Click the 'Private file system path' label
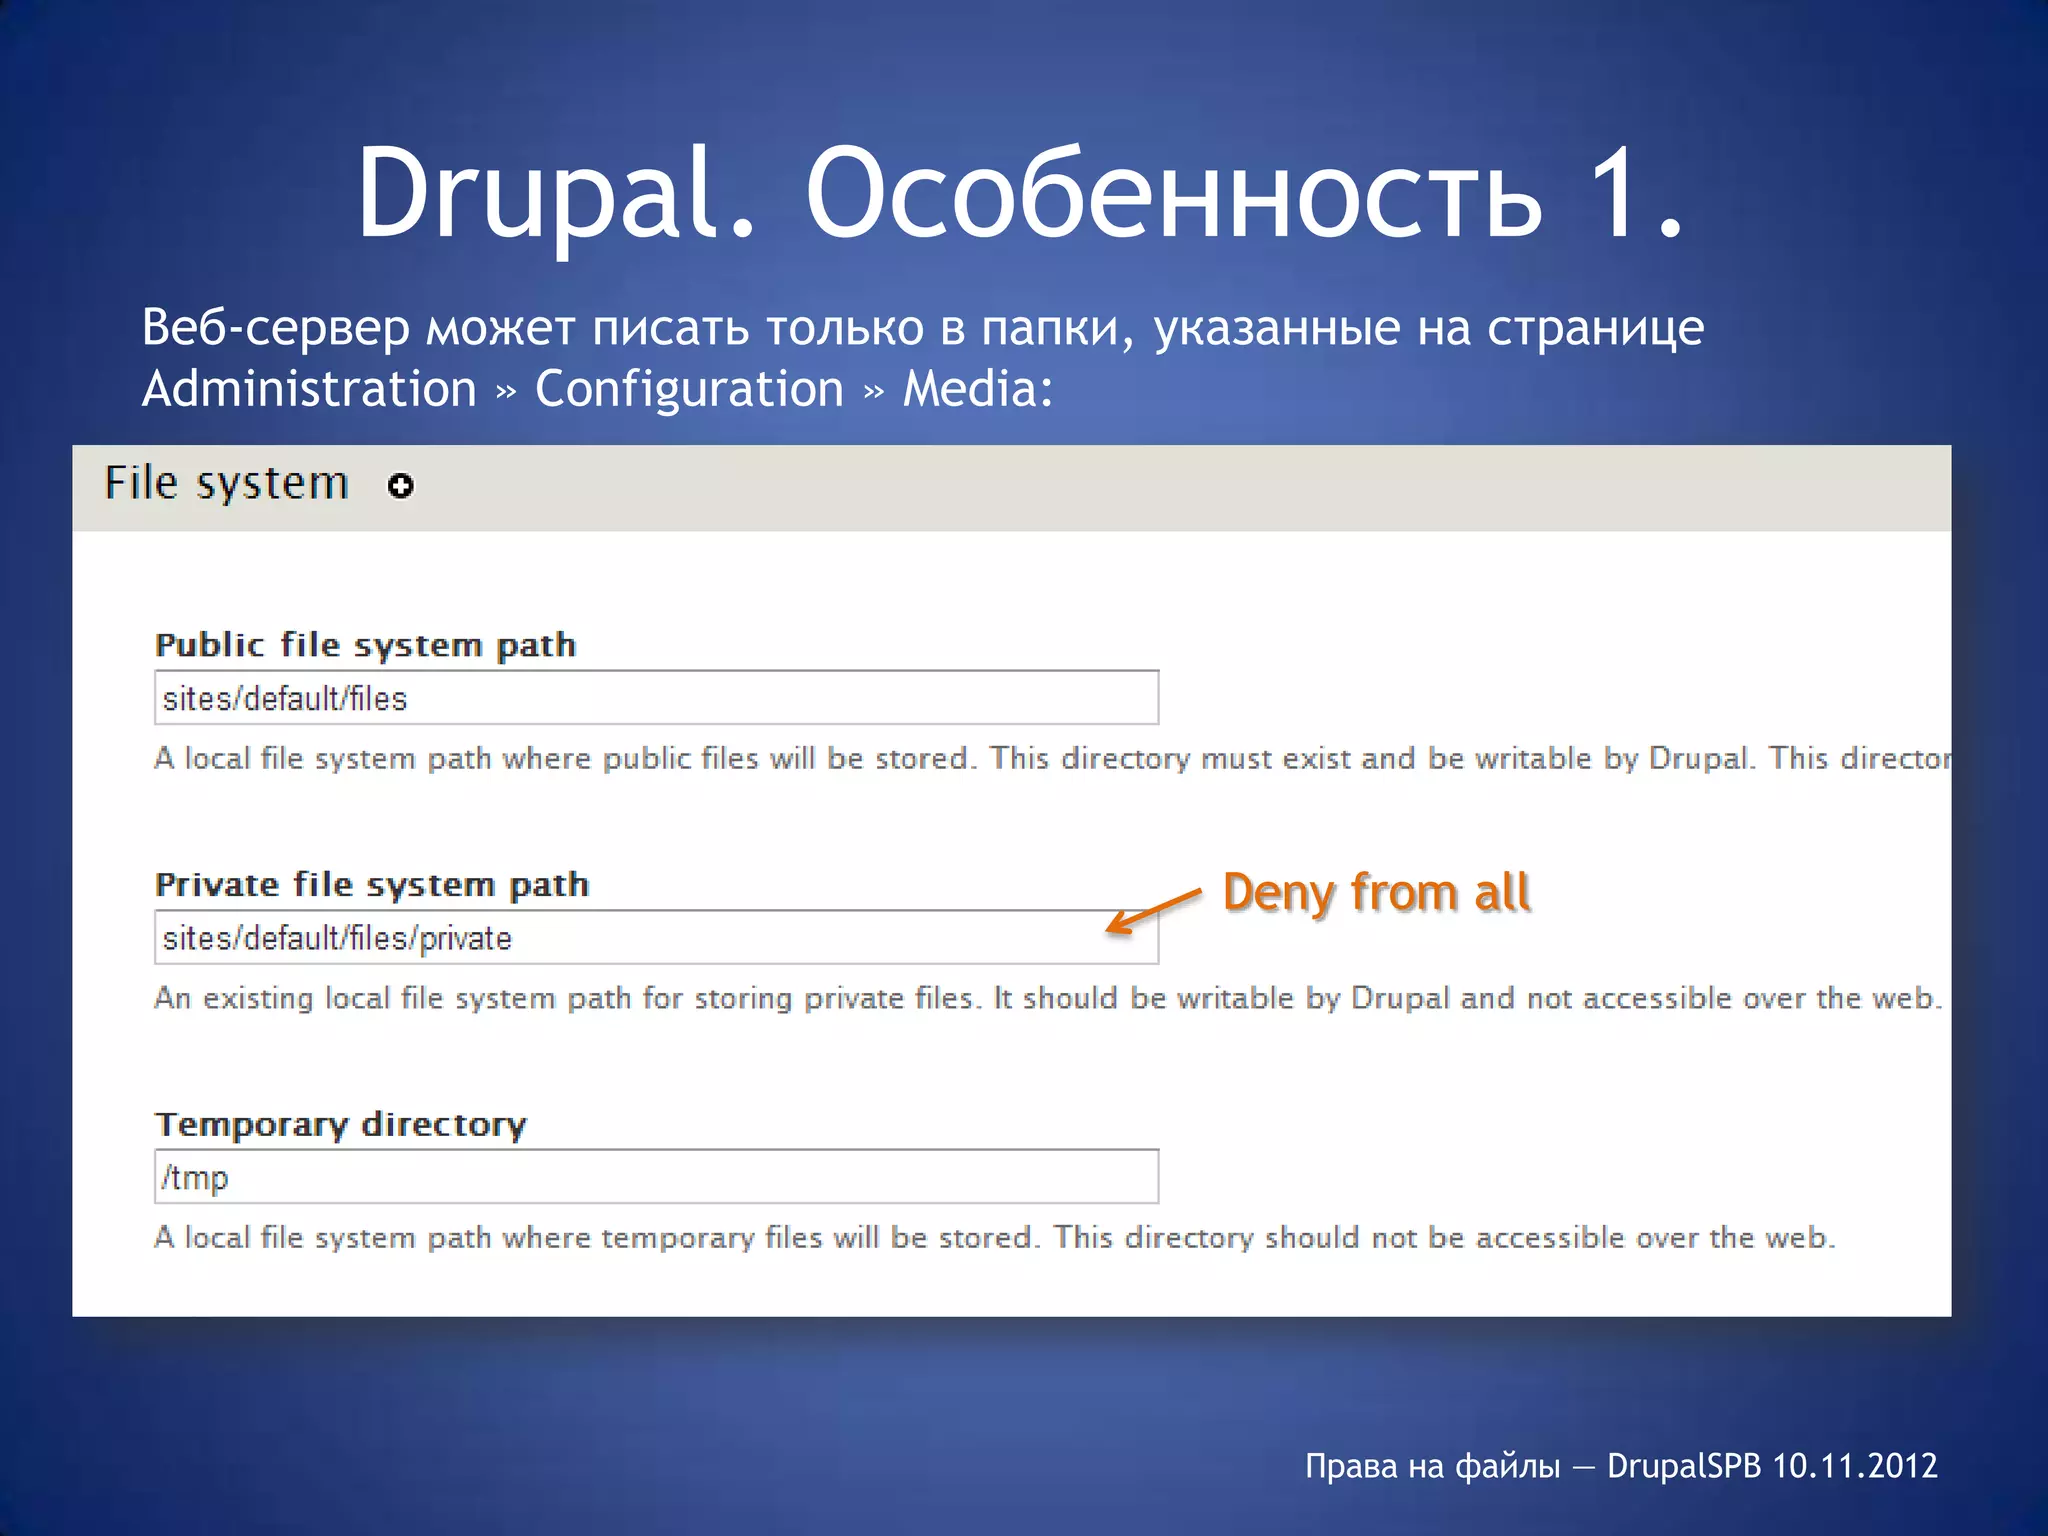Image resolution: width=2048 pixels, height=1536 pixels. (x=372, y=885)
